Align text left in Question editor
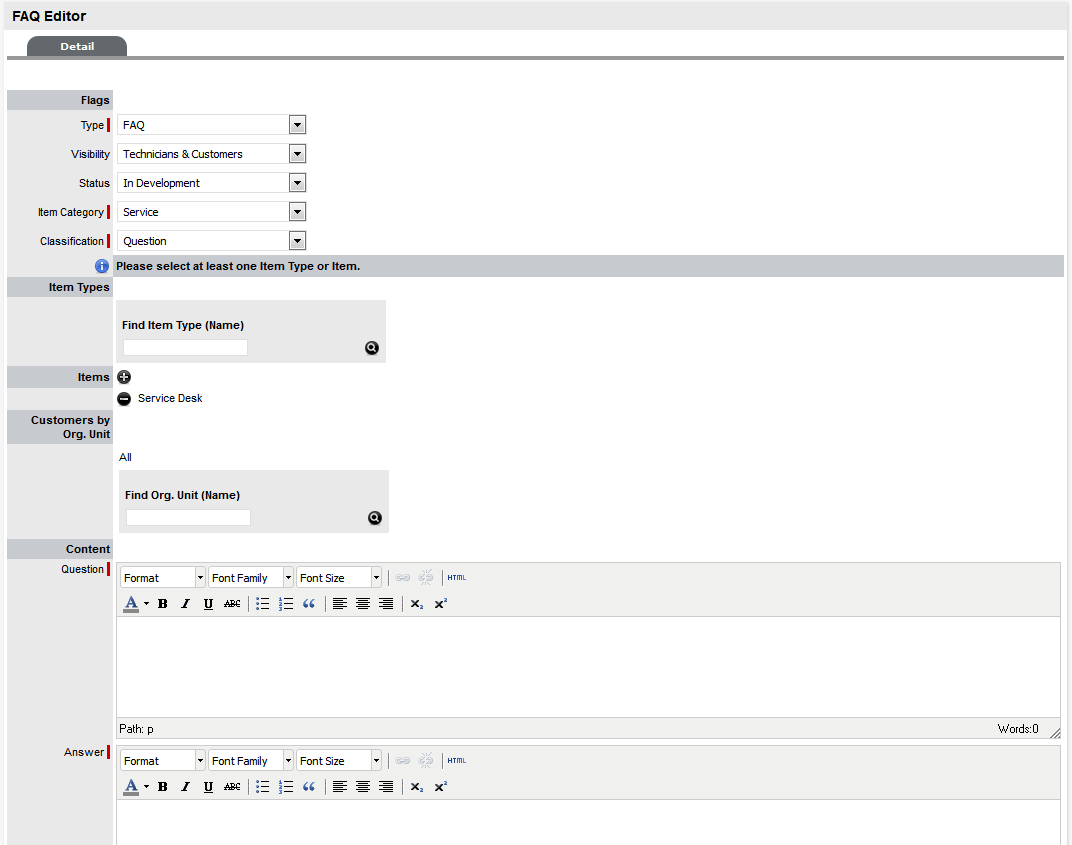This screenshot has width=1072, height=845. (x=340, y=604)
